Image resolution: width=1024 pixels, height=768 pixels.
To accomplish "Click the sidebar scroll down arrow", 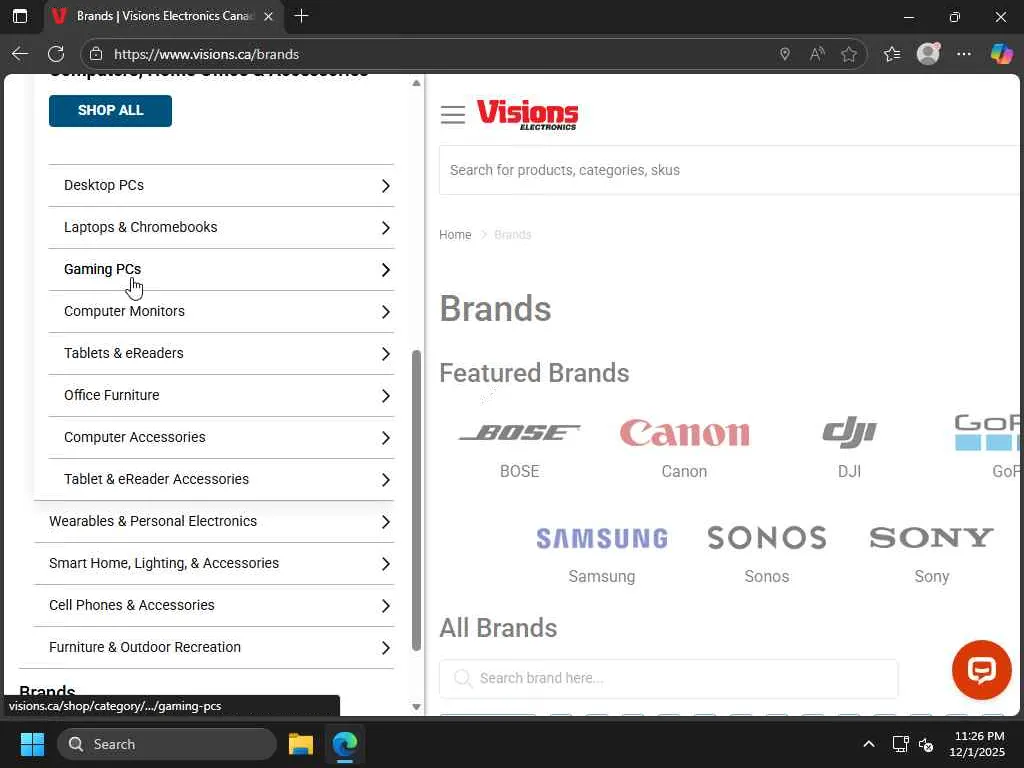I will (417, 707).
